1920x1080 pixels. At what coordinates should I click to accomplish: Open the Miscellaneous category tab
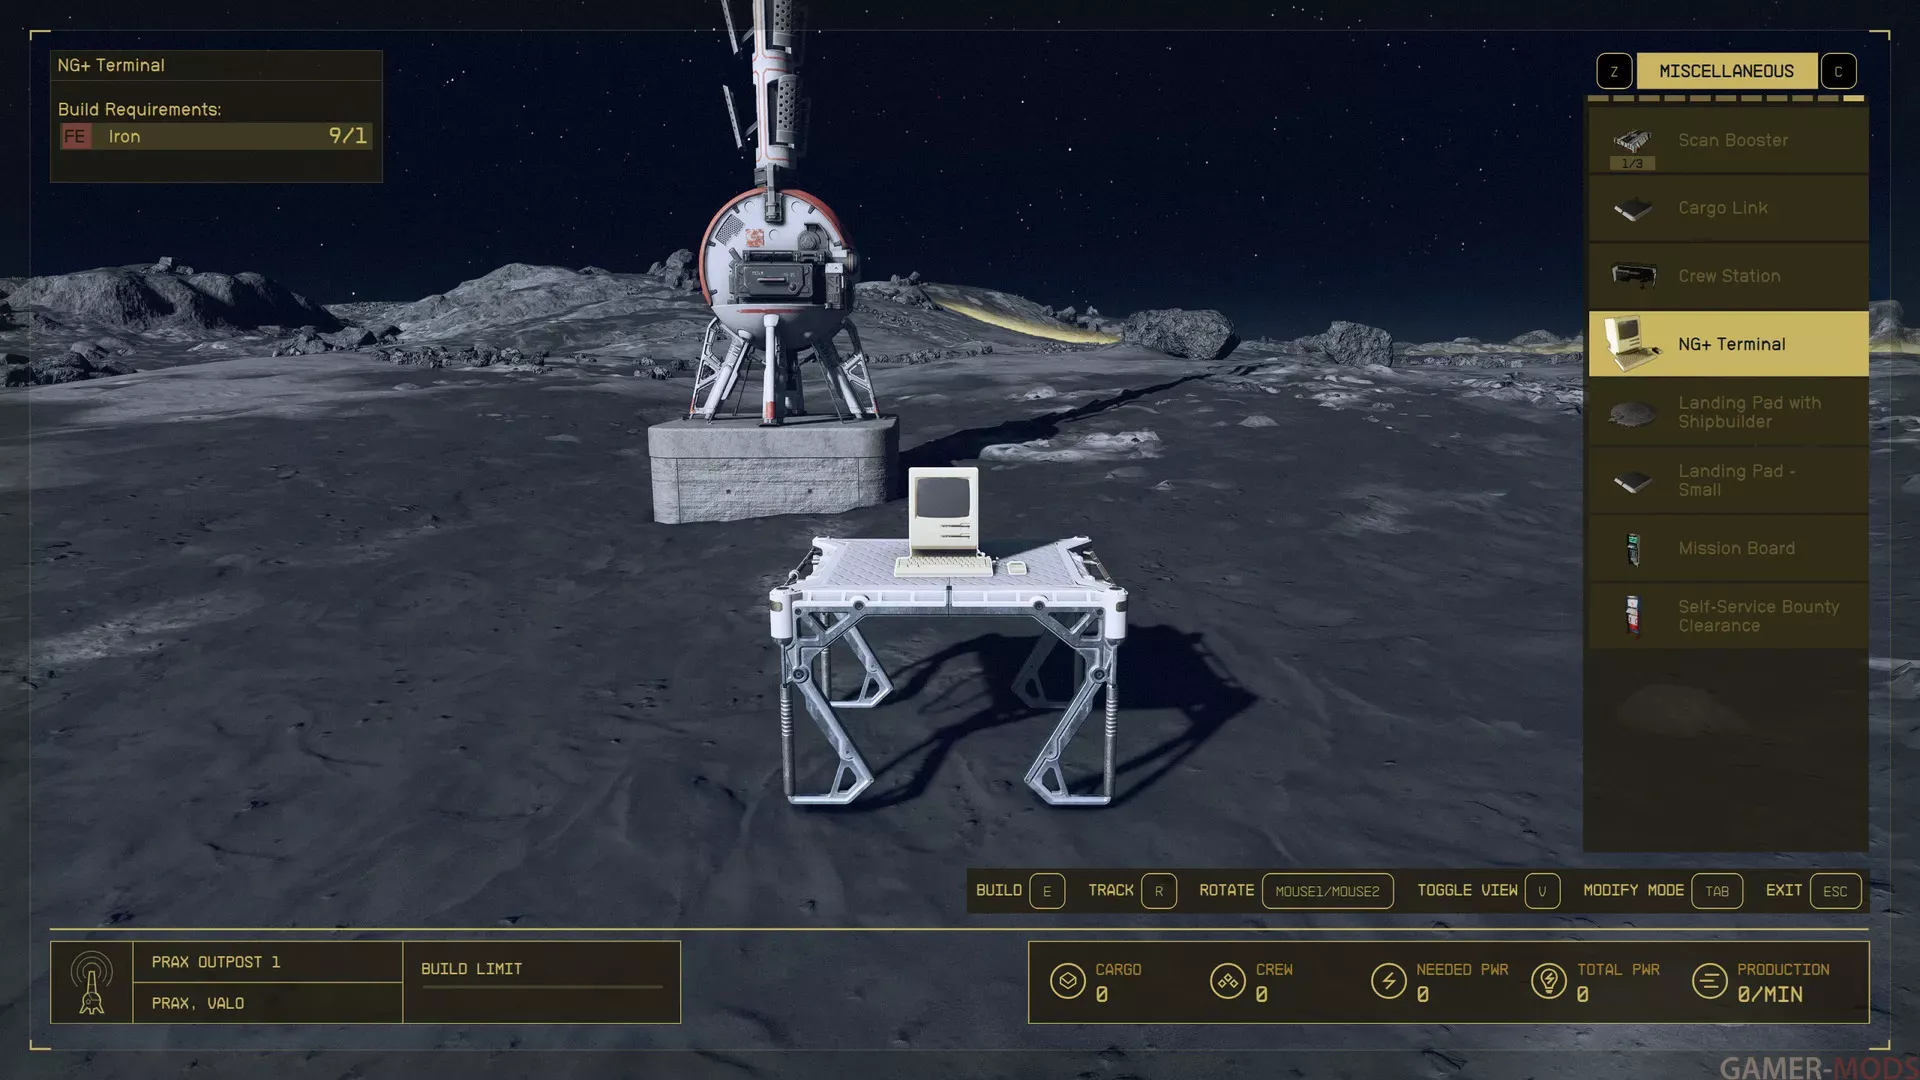(x=1726, y=72)
